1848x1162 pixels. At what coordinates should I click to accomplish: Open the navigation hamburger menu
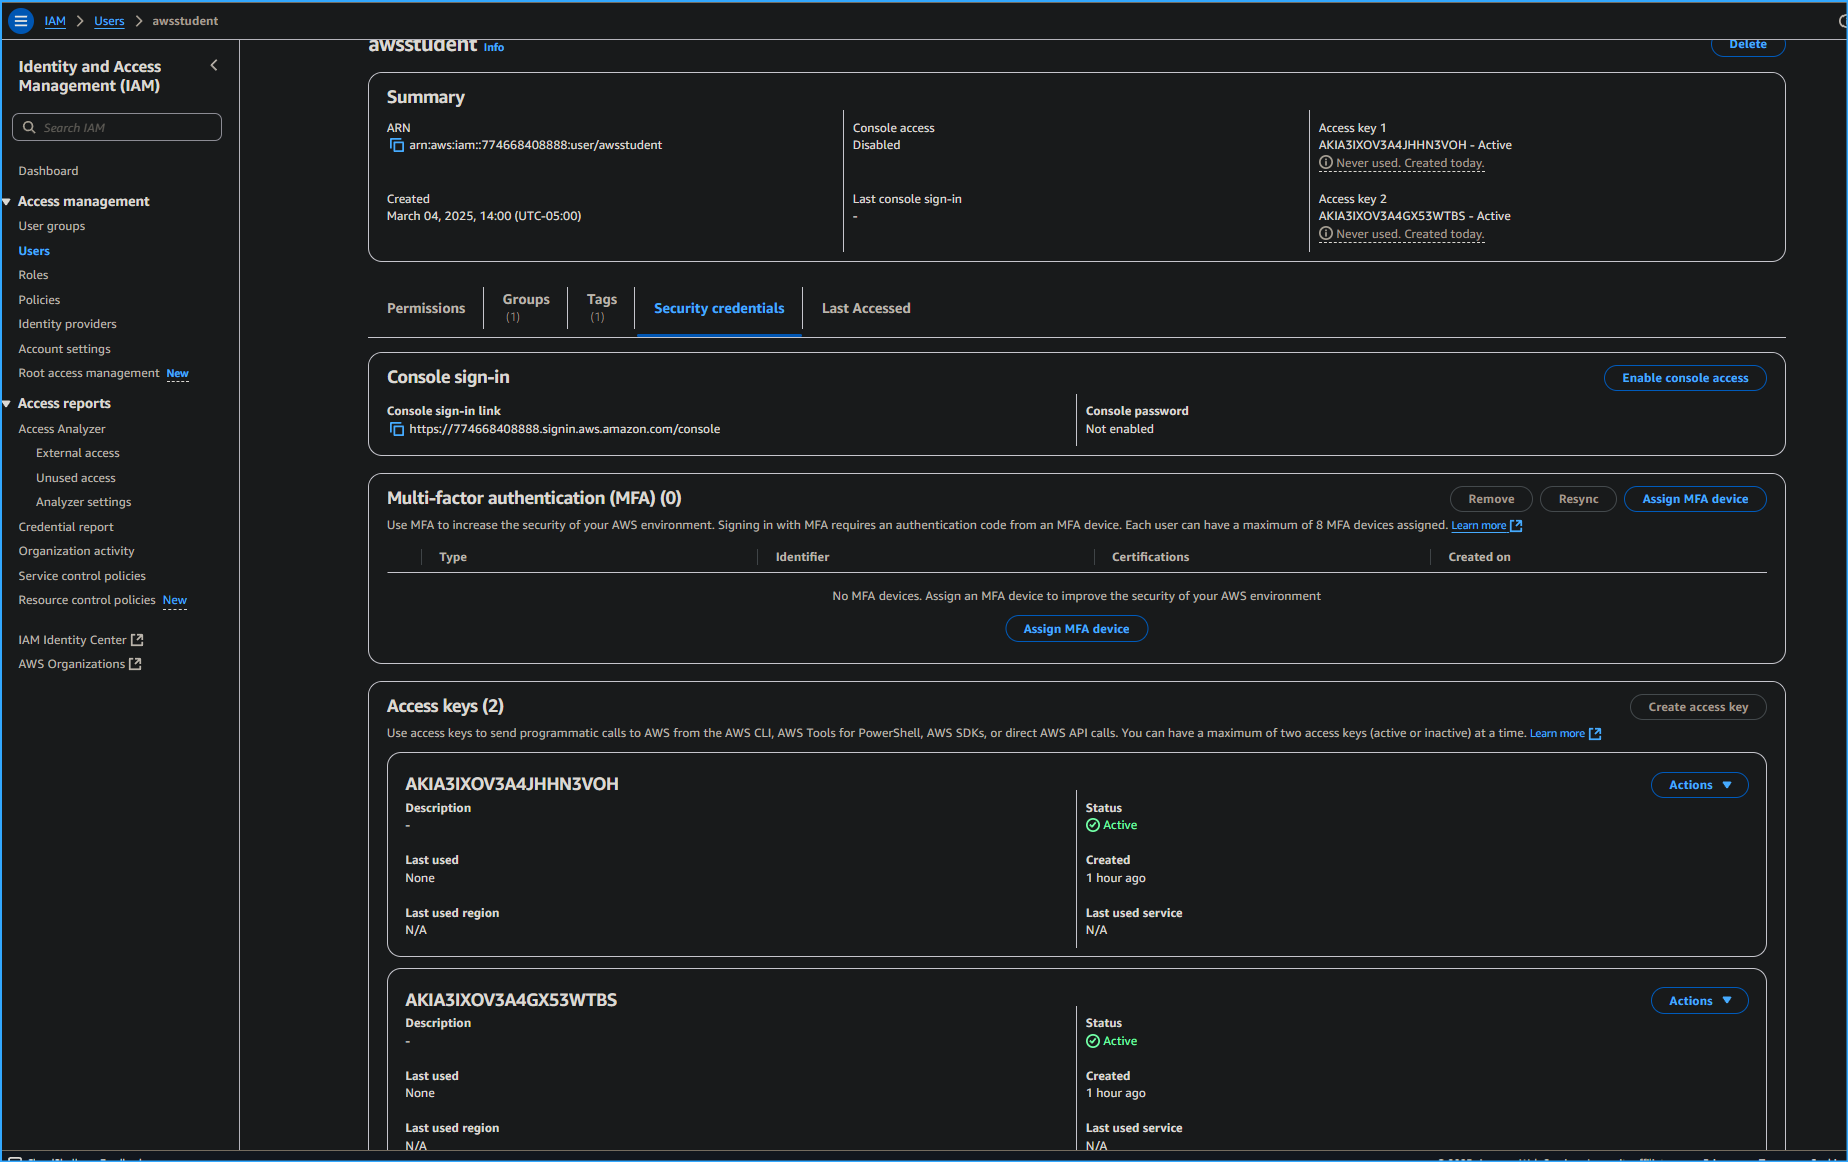coord(20,20)
